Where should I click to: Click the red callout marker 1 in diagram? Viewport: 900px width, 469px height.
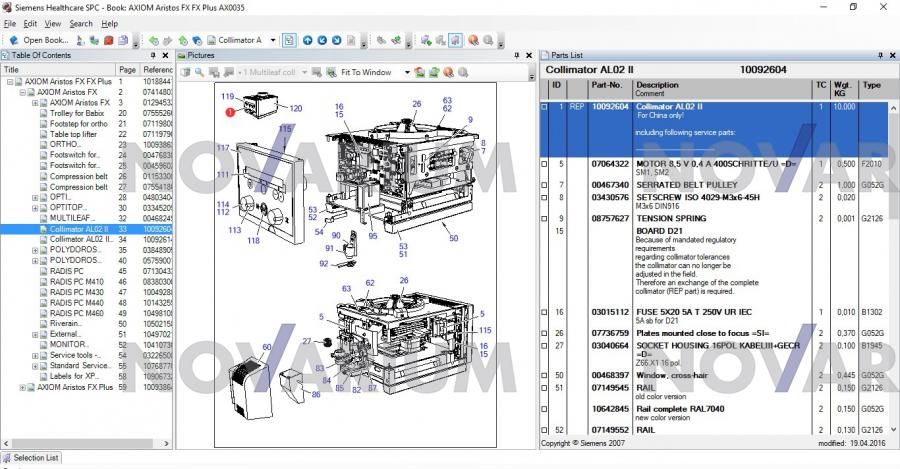tap(230, 113)
